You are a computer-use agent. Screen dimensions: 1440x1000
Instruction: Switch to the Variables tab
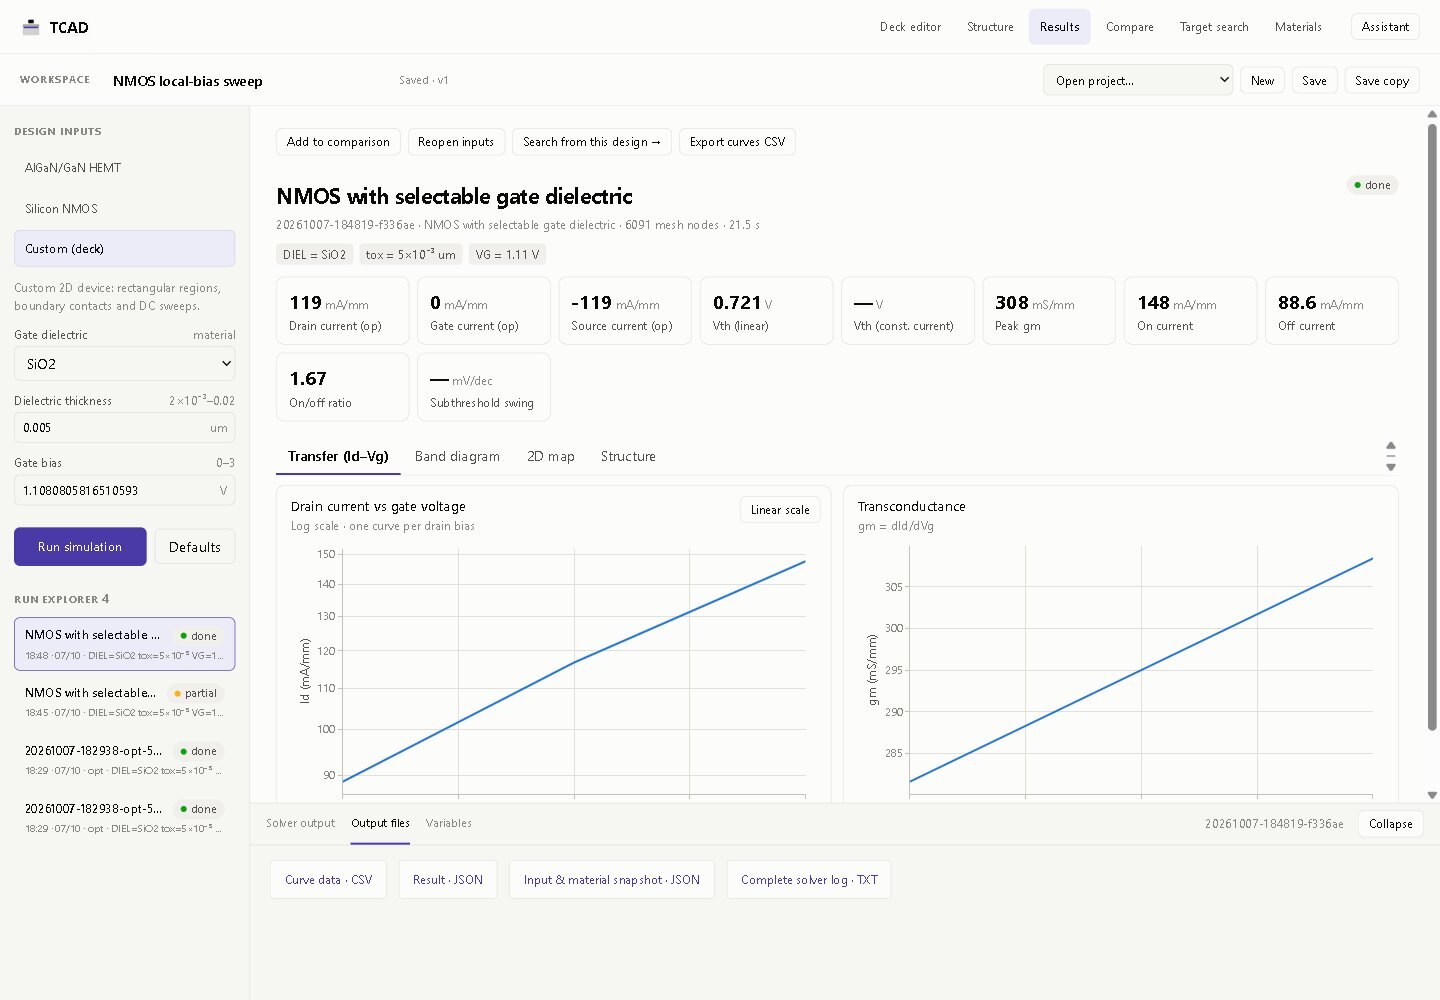point(449,823)
